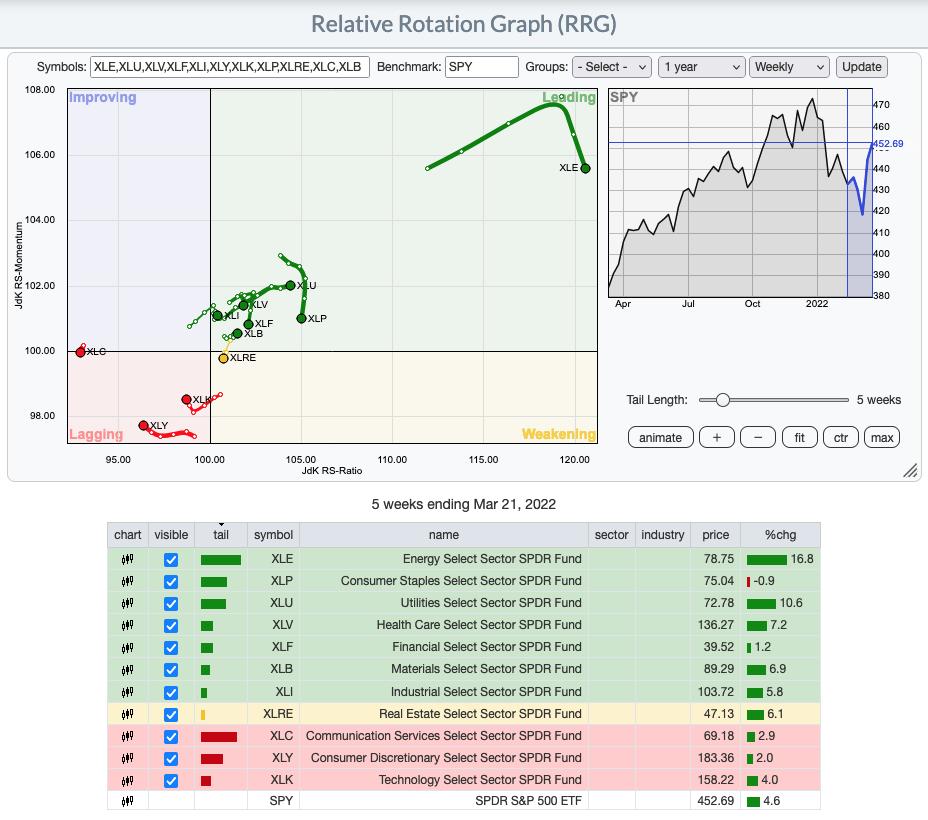
Task: Click the max button
Action: point(882,438)
